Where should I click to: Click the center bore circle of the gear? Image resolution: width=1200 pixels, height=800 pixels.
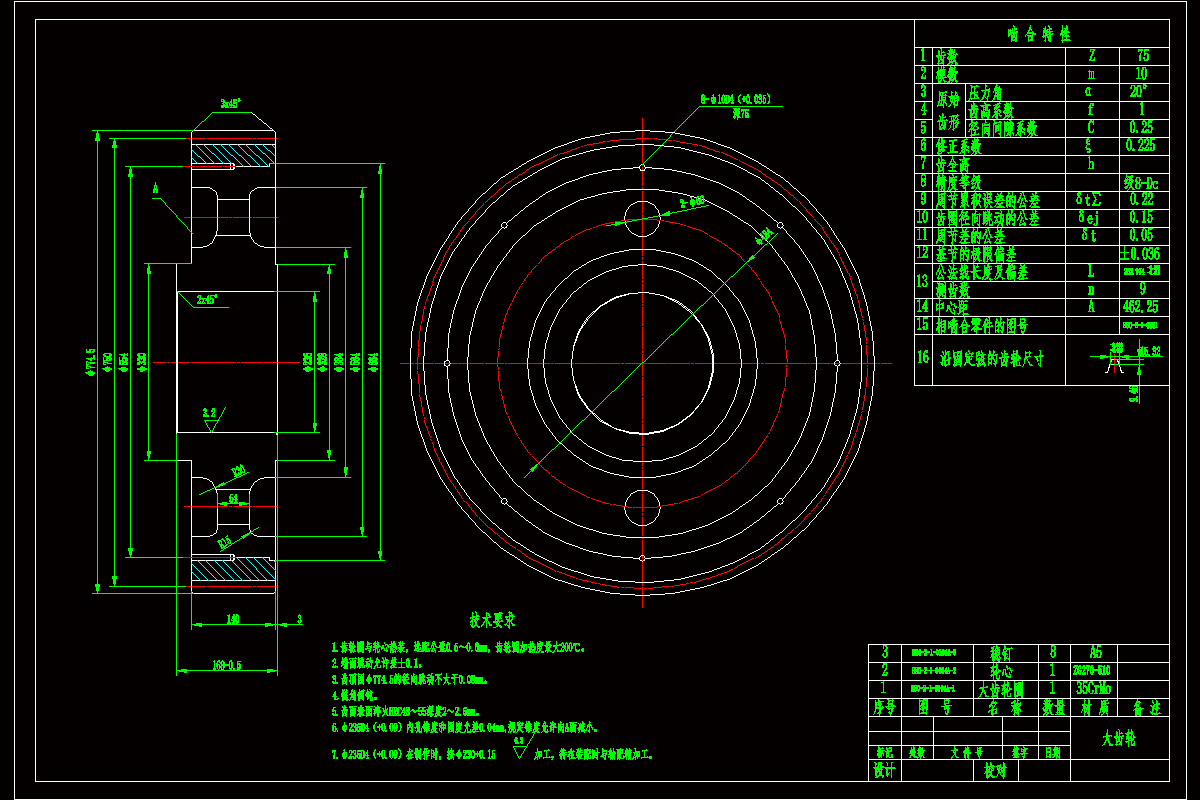tap(641, 362)
